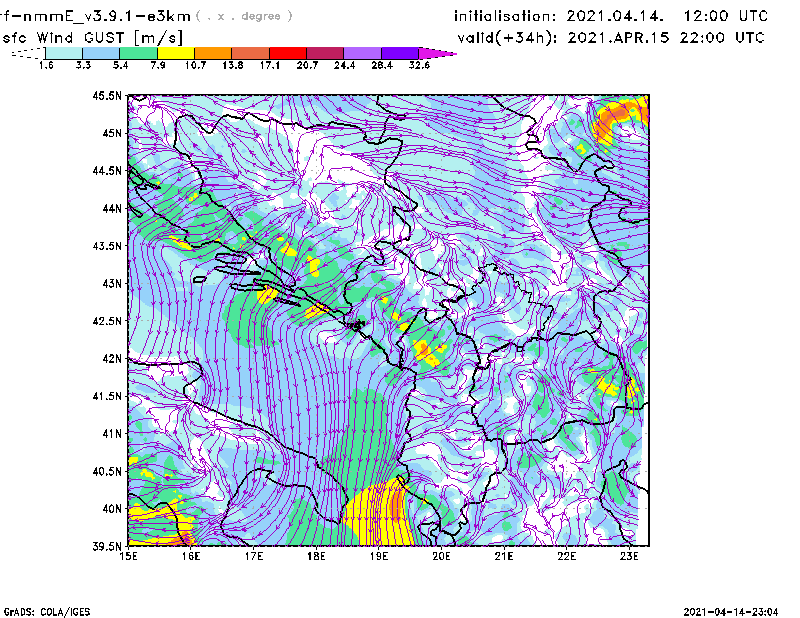This screenshot has height=618, width=800.
Task: Click the '16E' longitude label
Action: [191, 556]
